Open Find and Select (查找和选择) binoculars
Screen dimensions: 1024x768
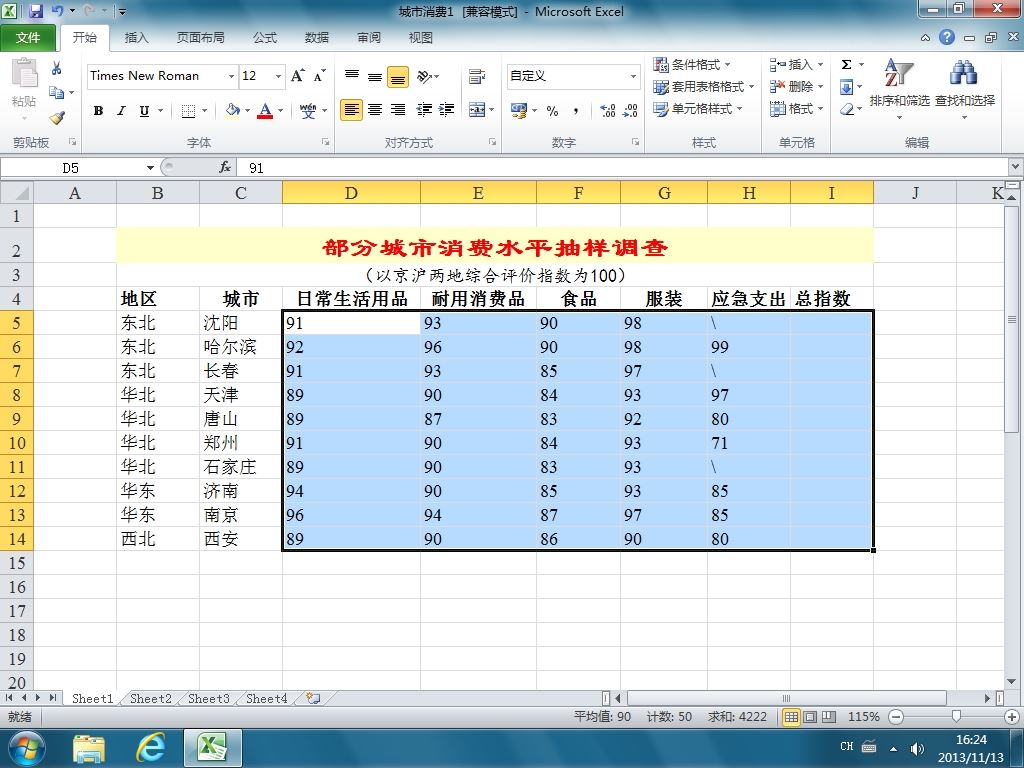click(965, 89)
